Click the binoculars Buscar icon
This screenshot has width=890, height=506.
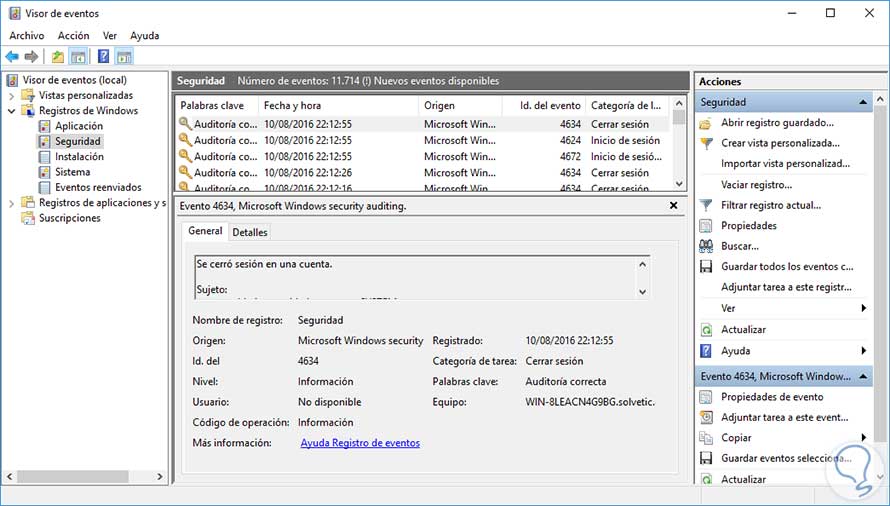pos(706,246)
